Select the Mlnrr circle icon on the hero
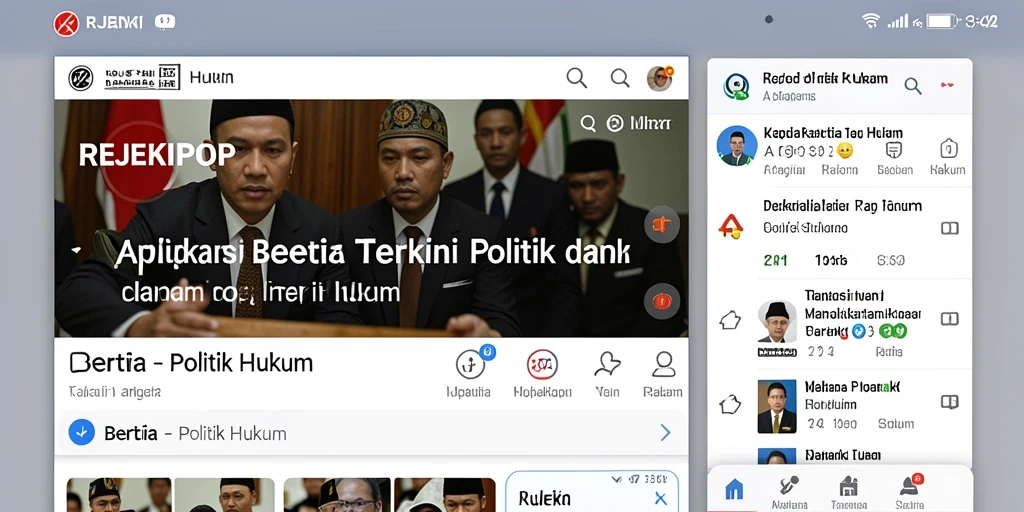The width and height of the screenshot is (1024, 512). 615,123
